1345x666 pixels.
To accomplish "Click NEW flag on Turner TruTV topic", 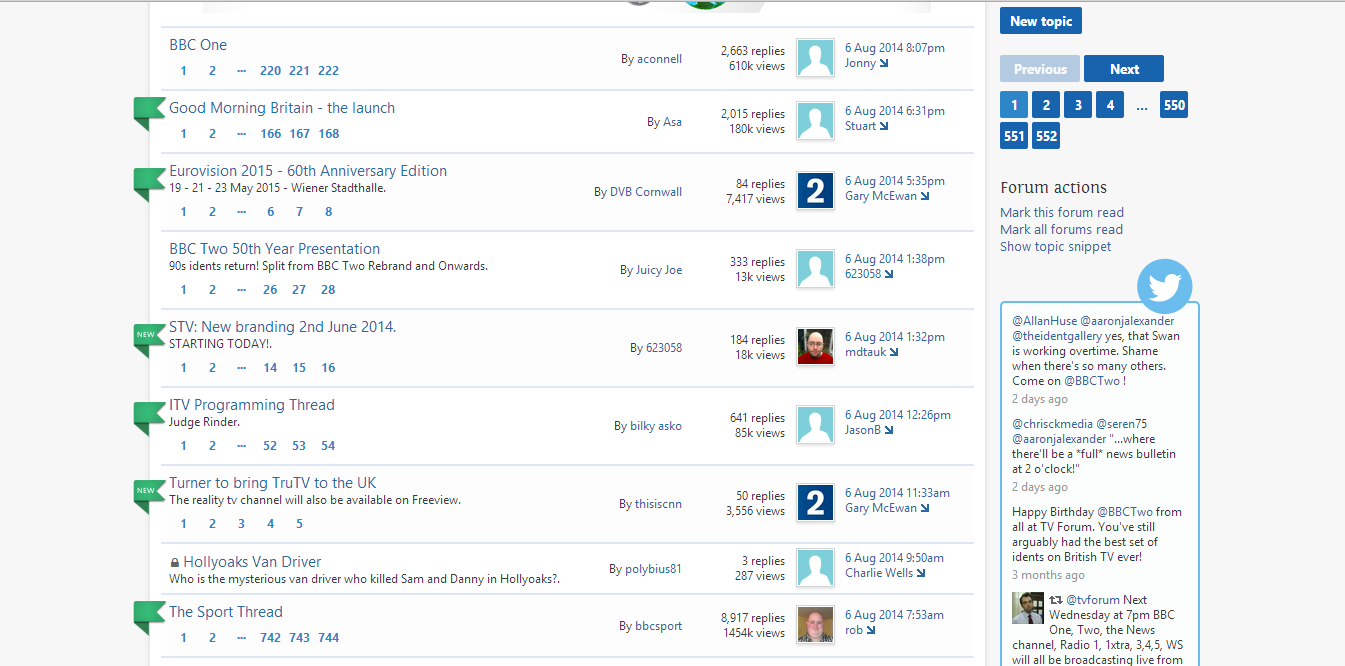I will click(x=149, y=496).
